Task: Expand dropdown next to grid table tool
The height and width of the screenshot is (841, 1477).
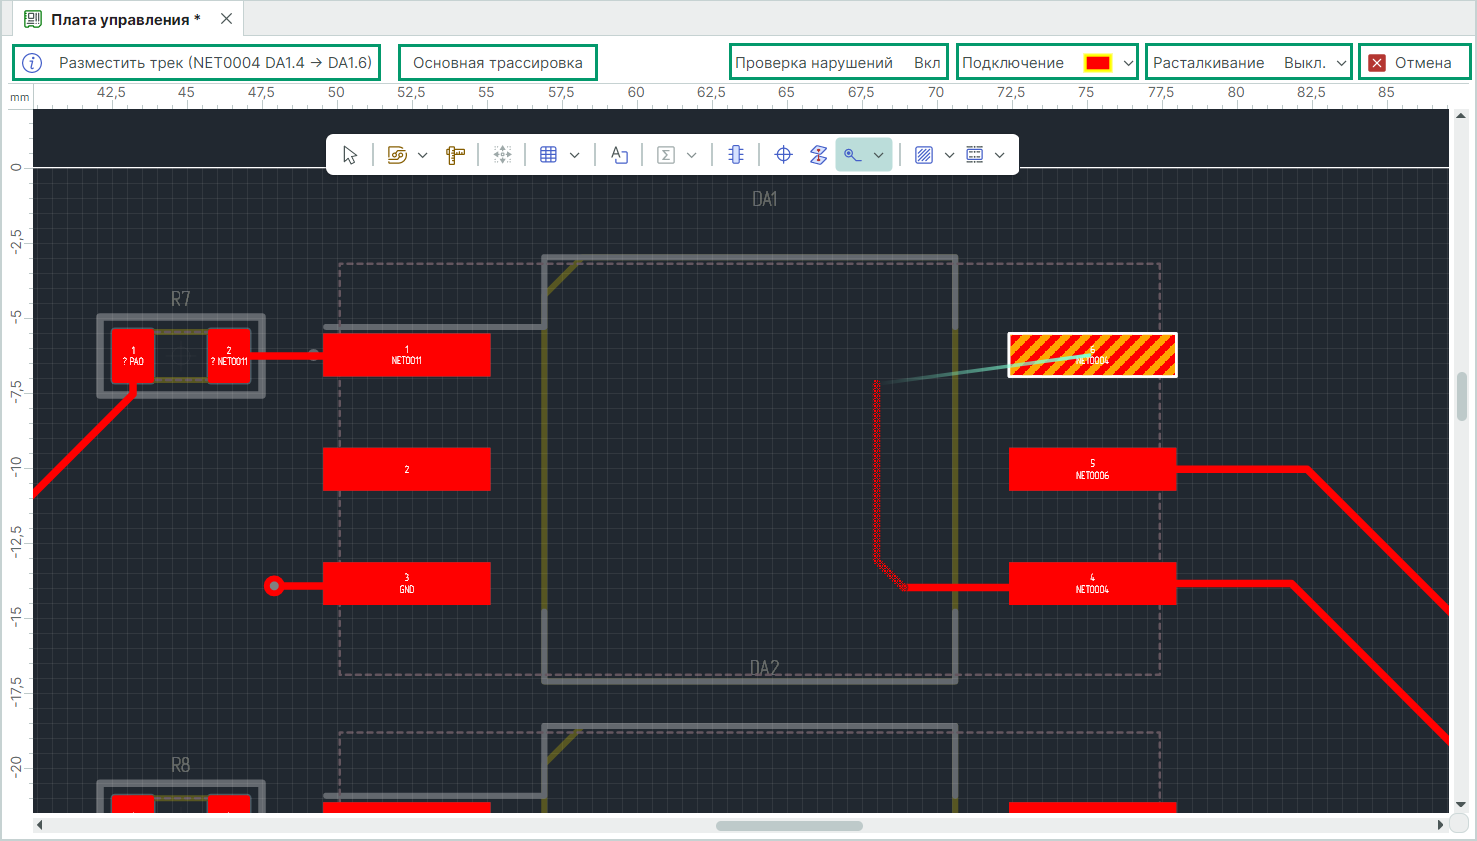Action: pyautogui.click(x=574, y=155)
